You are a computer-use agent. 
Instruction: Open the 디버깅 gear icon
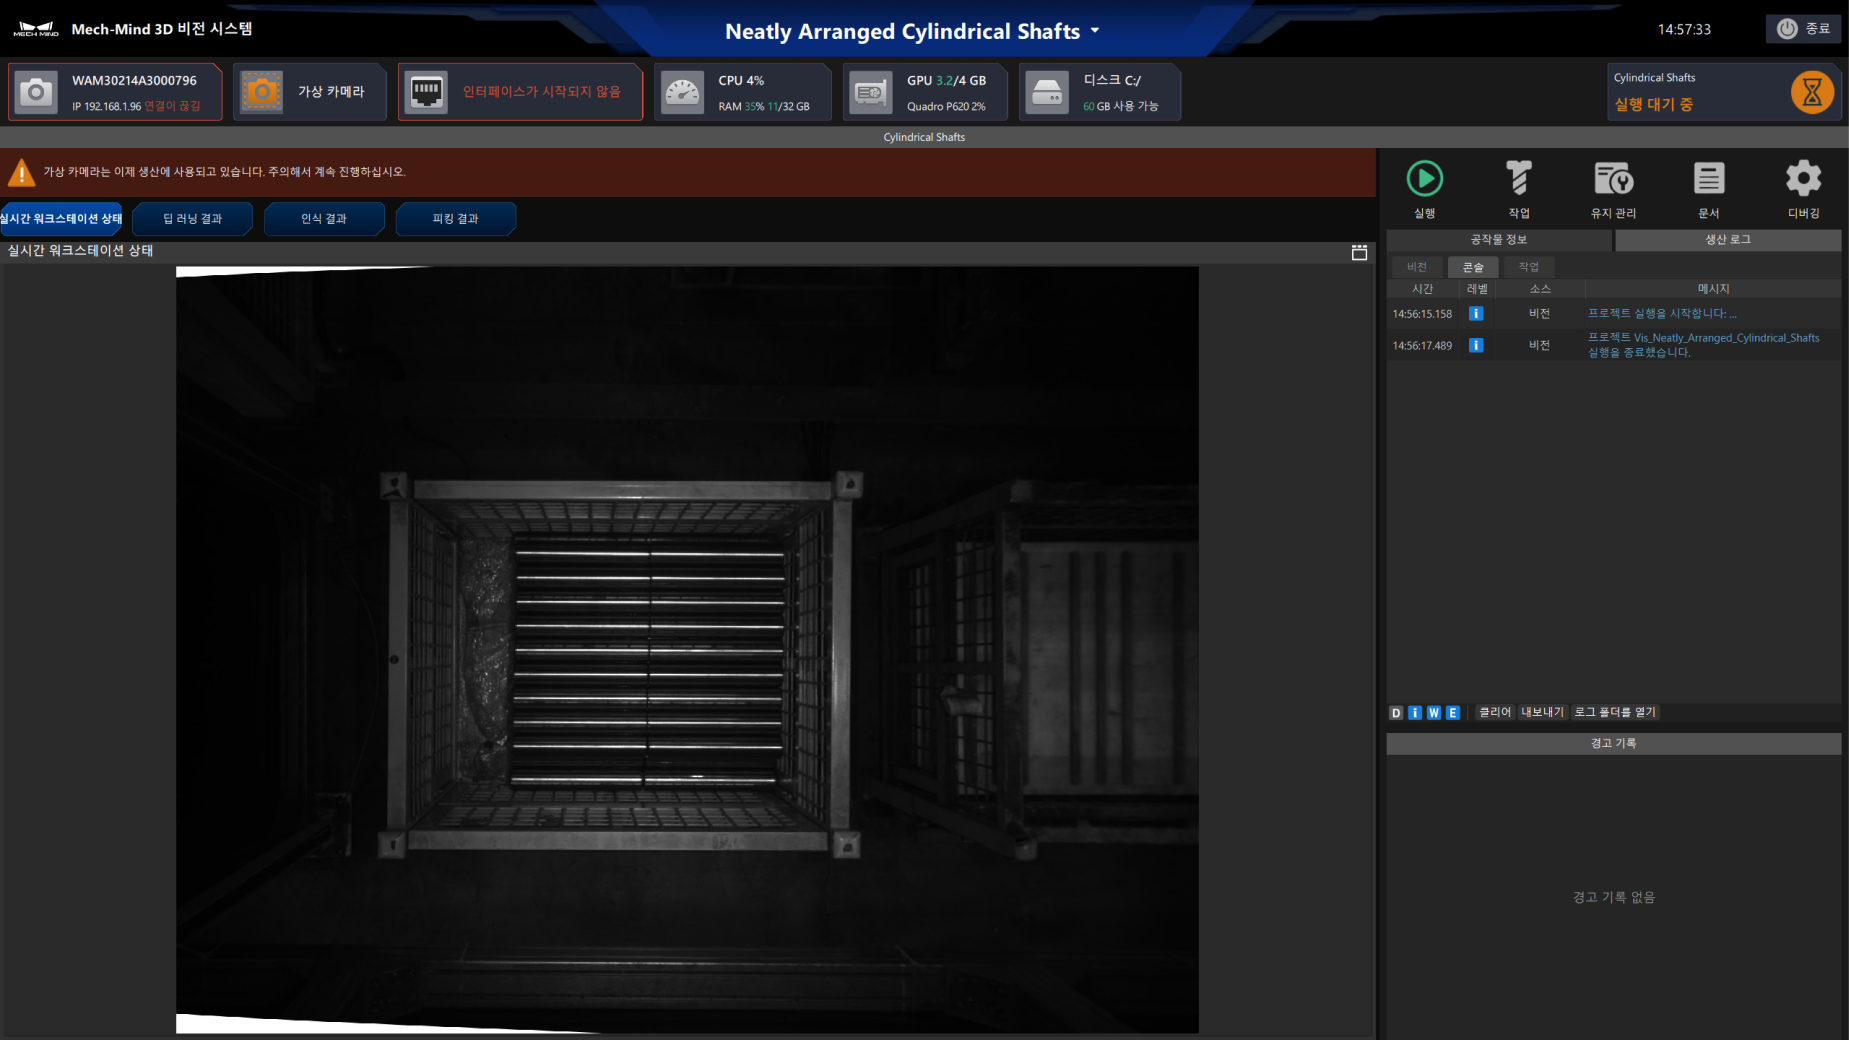[x=1803, y=179]
